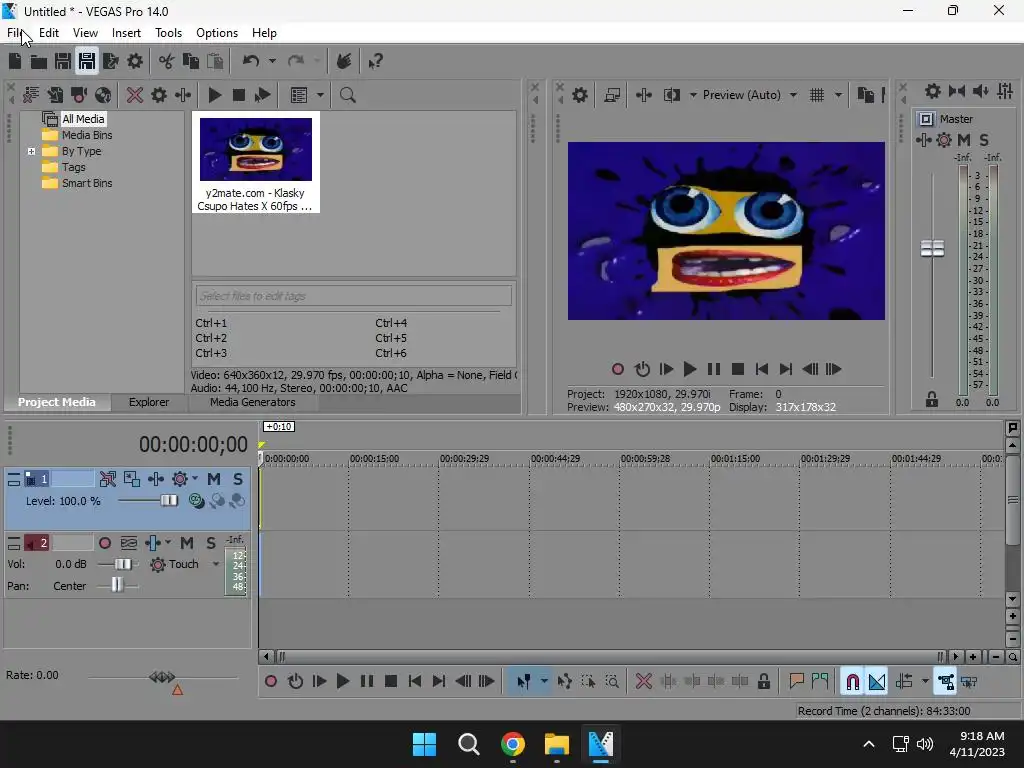Select the Klasky Csupo media thumbnail
Viewport: 1024px width, 768px height.
click(255, 162)
